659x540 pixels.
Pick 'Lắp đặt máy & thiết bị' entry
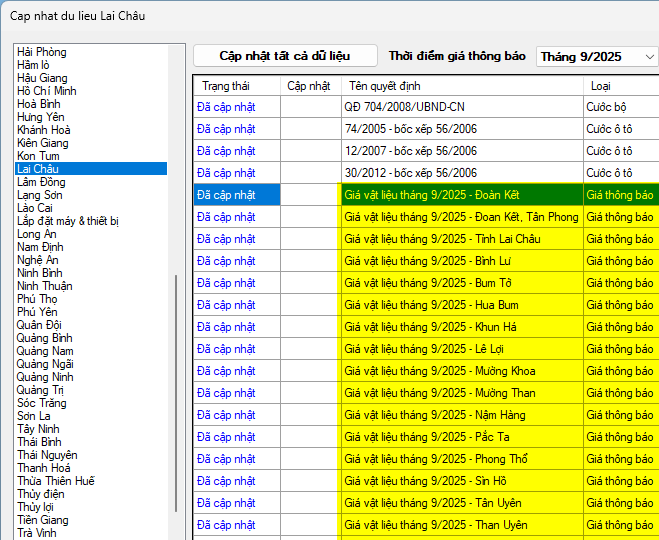click(x=68, y=221)
